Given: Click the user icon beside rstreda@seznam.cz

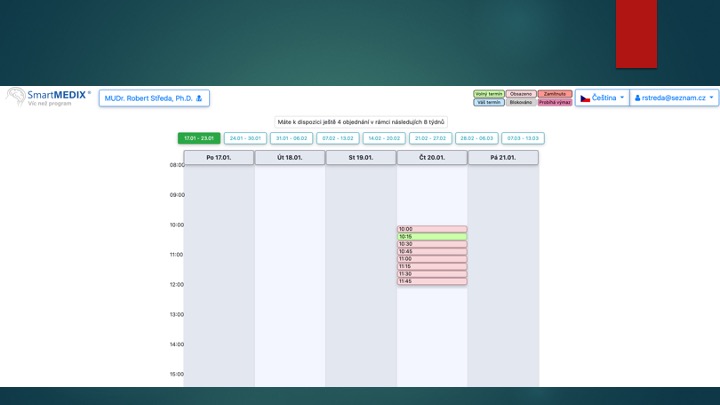Looking at the screenshot, I should pyautogui.click(x=638, y=98).
